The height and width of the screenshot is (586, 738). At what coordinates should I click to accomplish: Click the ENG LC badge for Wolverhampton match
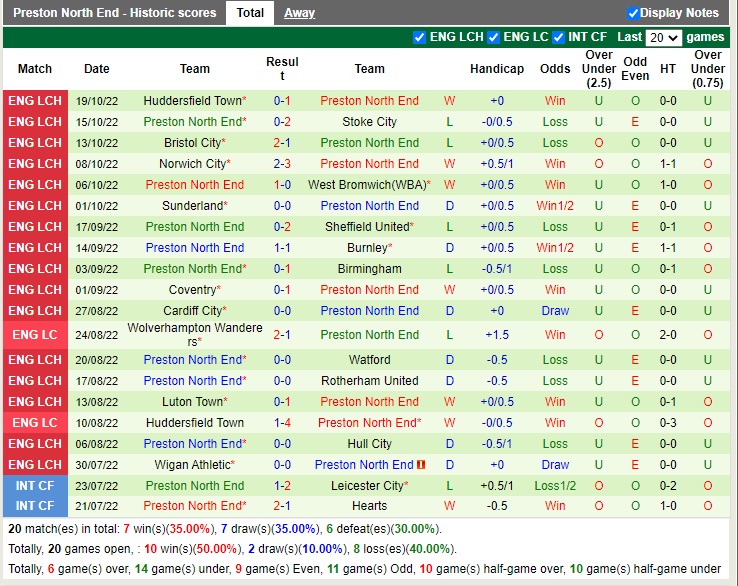pyautogui.click(x=35, y=335)
